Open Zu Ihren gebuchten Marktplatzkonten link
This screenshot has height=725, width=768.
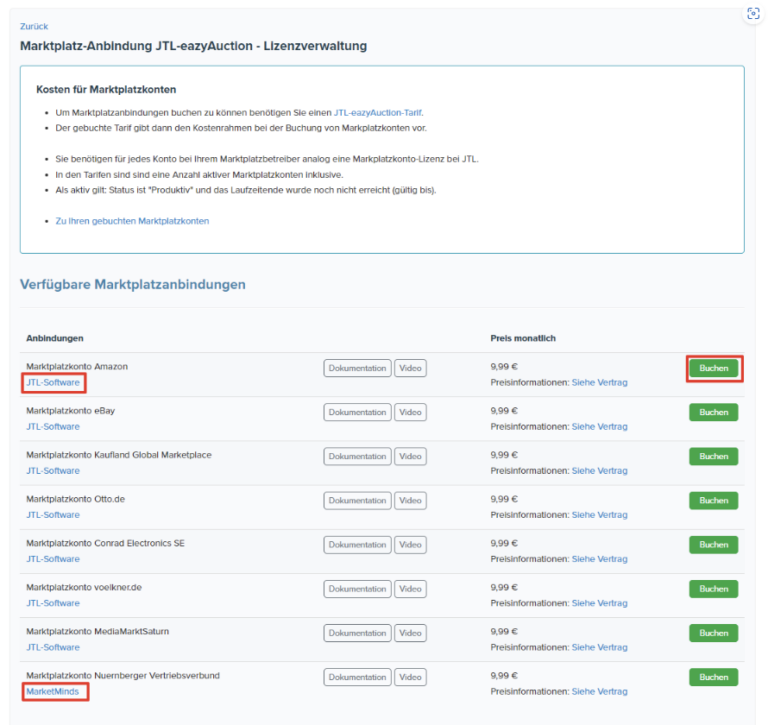pos(132,221)
